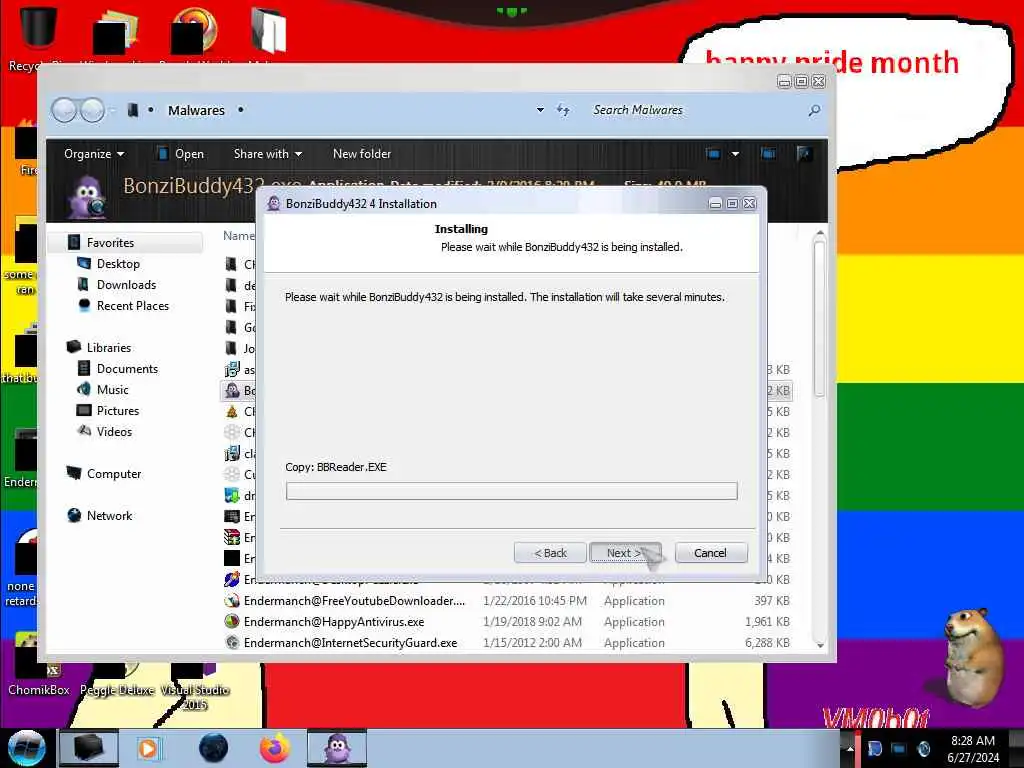The height and width of the screenshot is (768, 1024).
Task: Click Open in Explorer toolbar
Action: (x=180, y=154)
